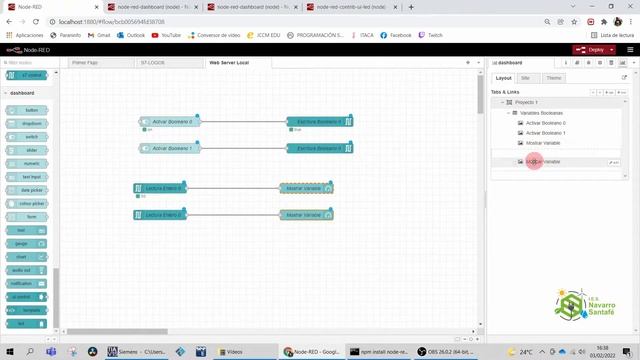Open the sidebar dashboard chart icon
Image resolution: width=640 pixels, height=360 pixels.
pos(622,63)
